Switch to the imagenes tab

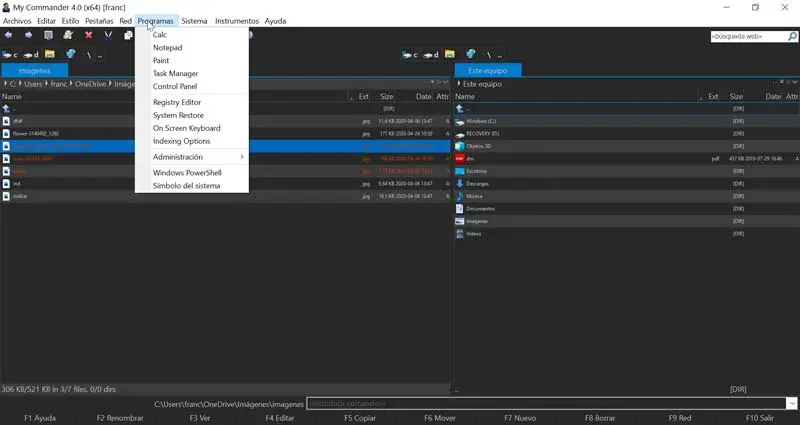tap(35, 70)
